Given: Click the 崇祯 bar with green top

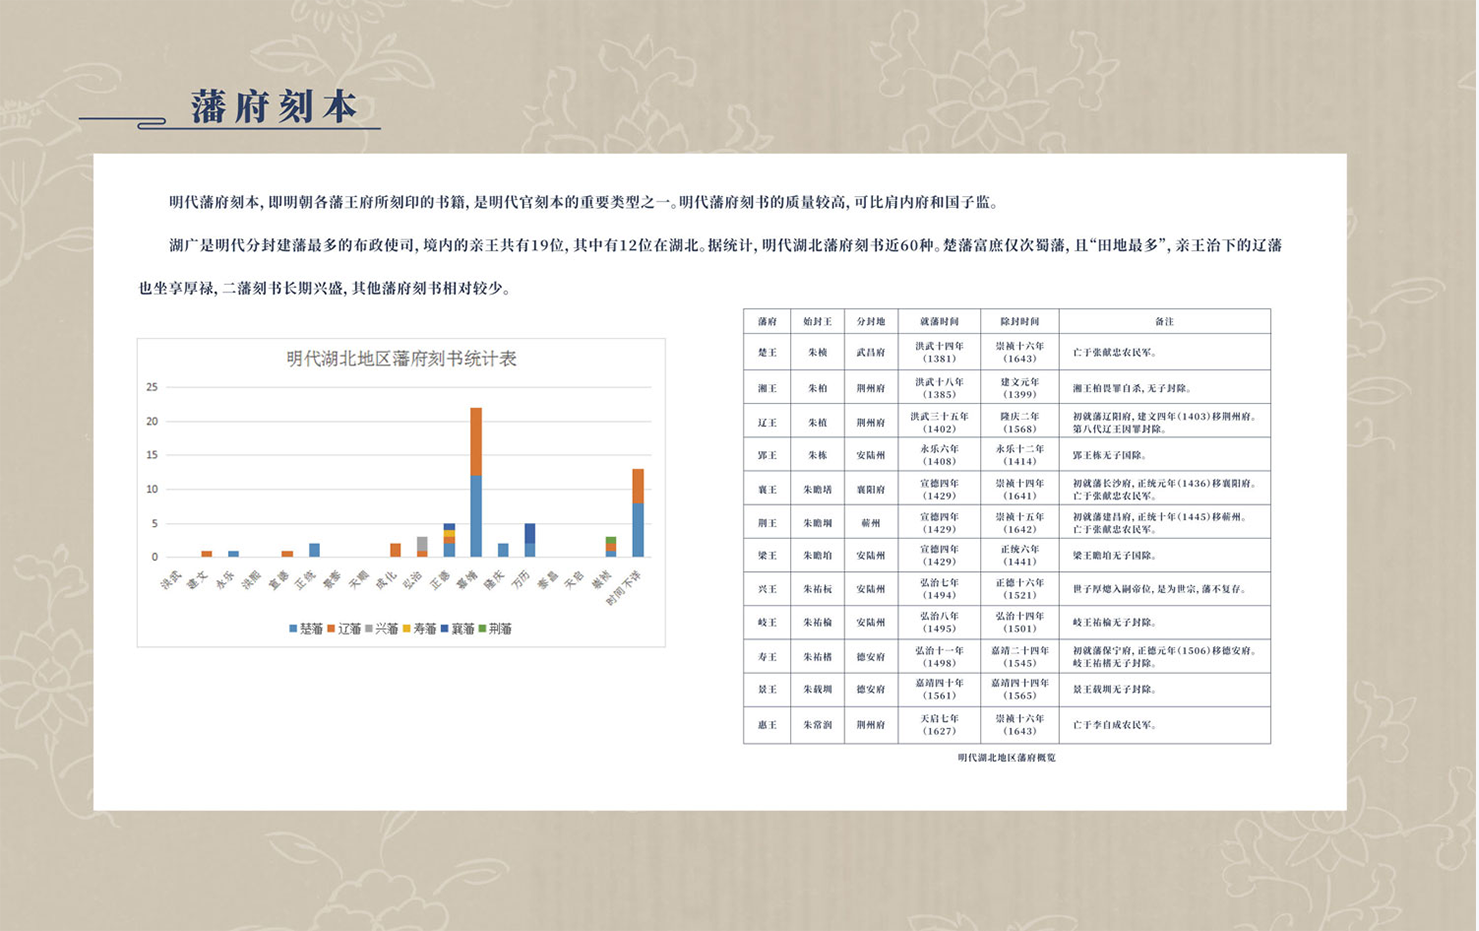Looking at the screenshot, I should pyautogui.click(x=611, y=547).
